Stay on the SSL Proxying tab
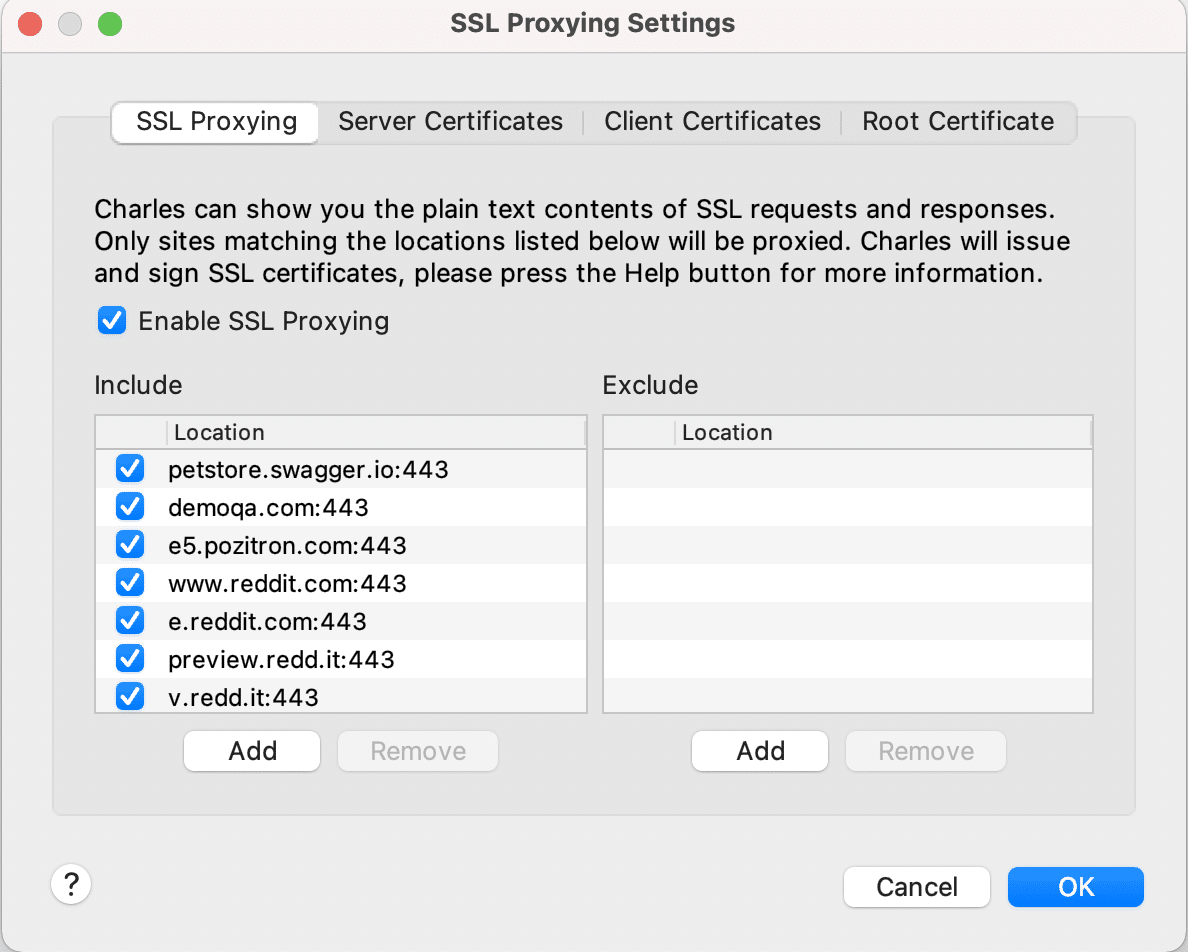The height and width of the screenshot is (952, 1188). click(x=214, y=121)
